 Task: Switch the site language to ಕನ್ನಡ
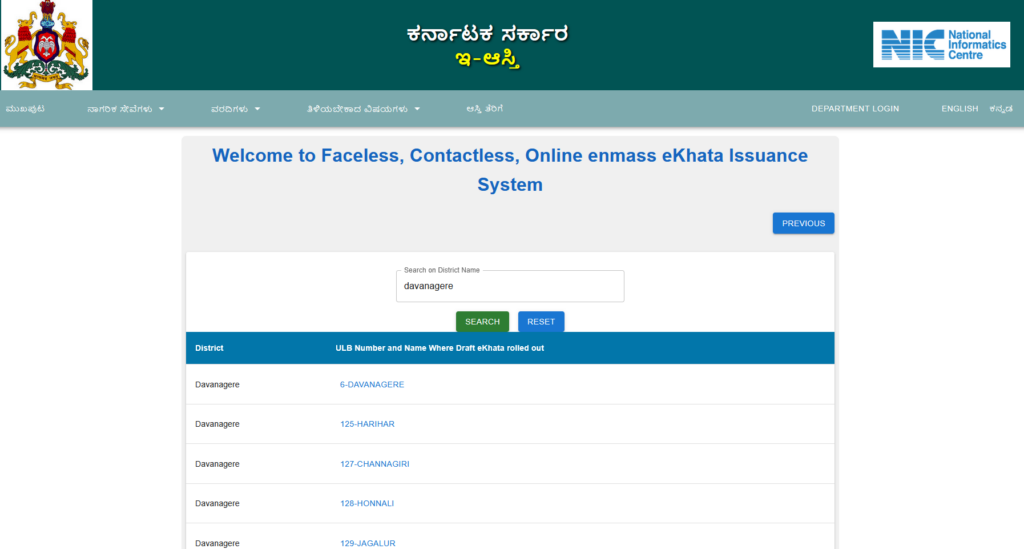coord(1001,109)
